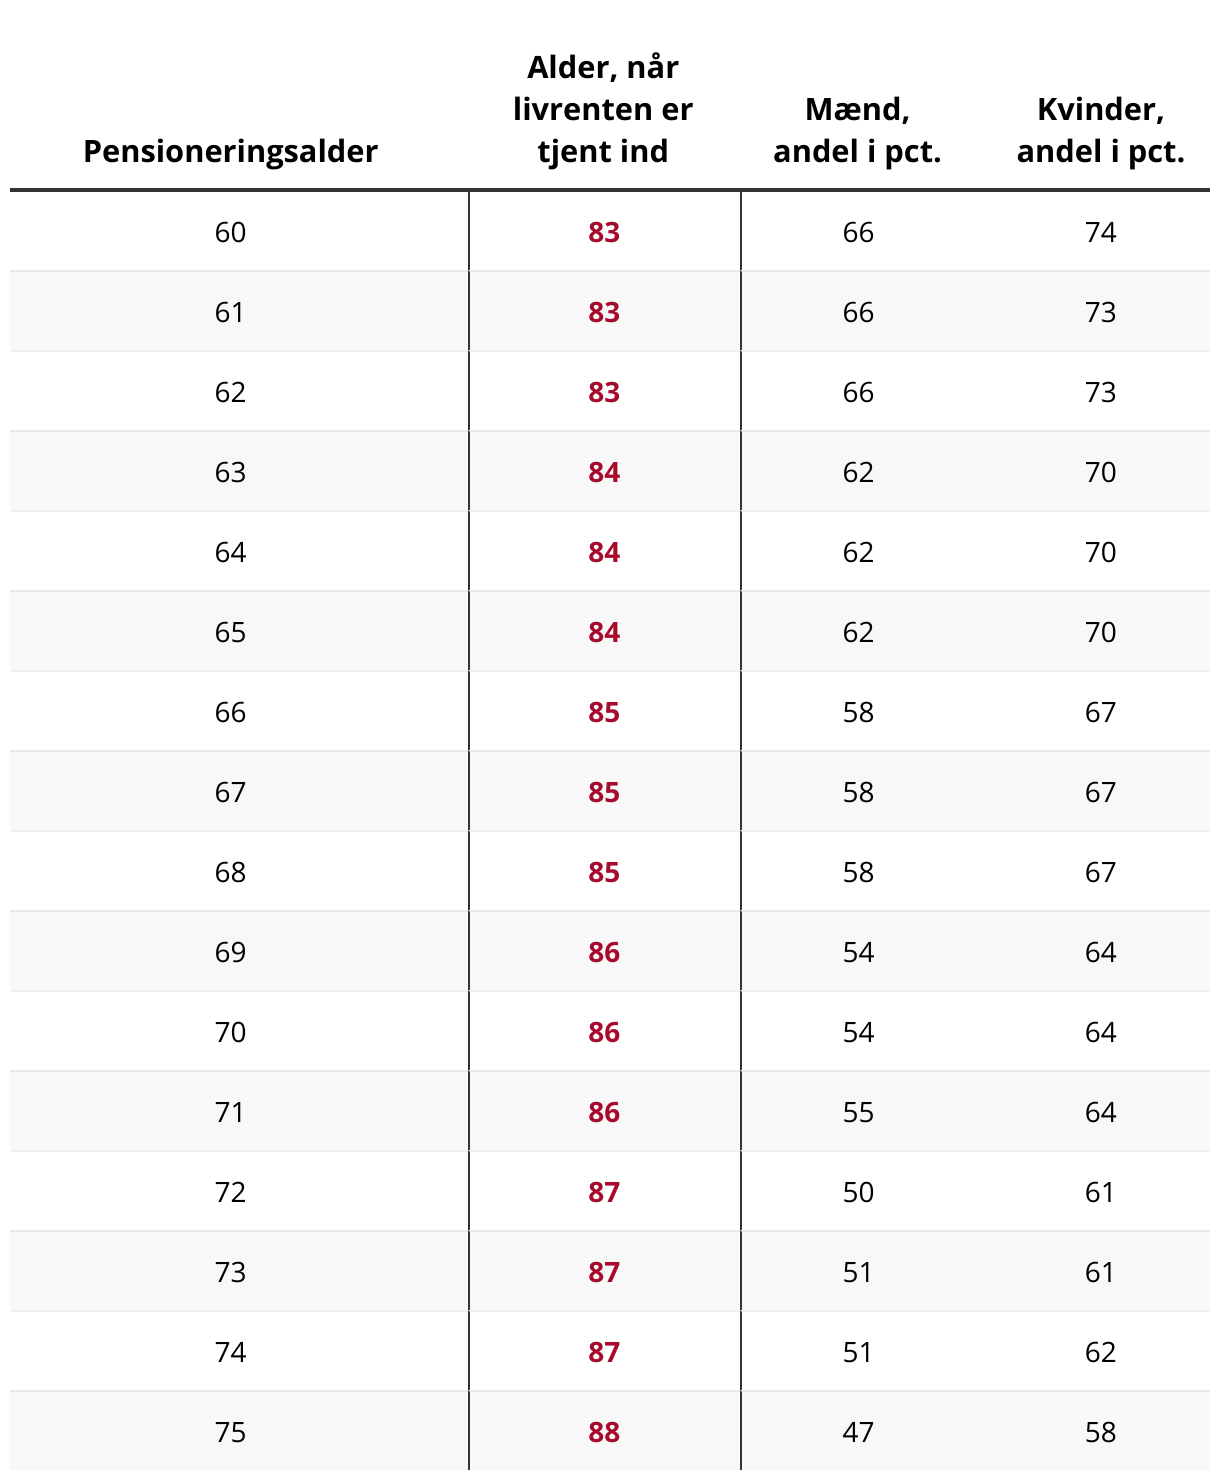Screen dimensions: 1220x1480
Task: Click the 'Kvinder, andel i pct.' header
Action: [1100, 130]
